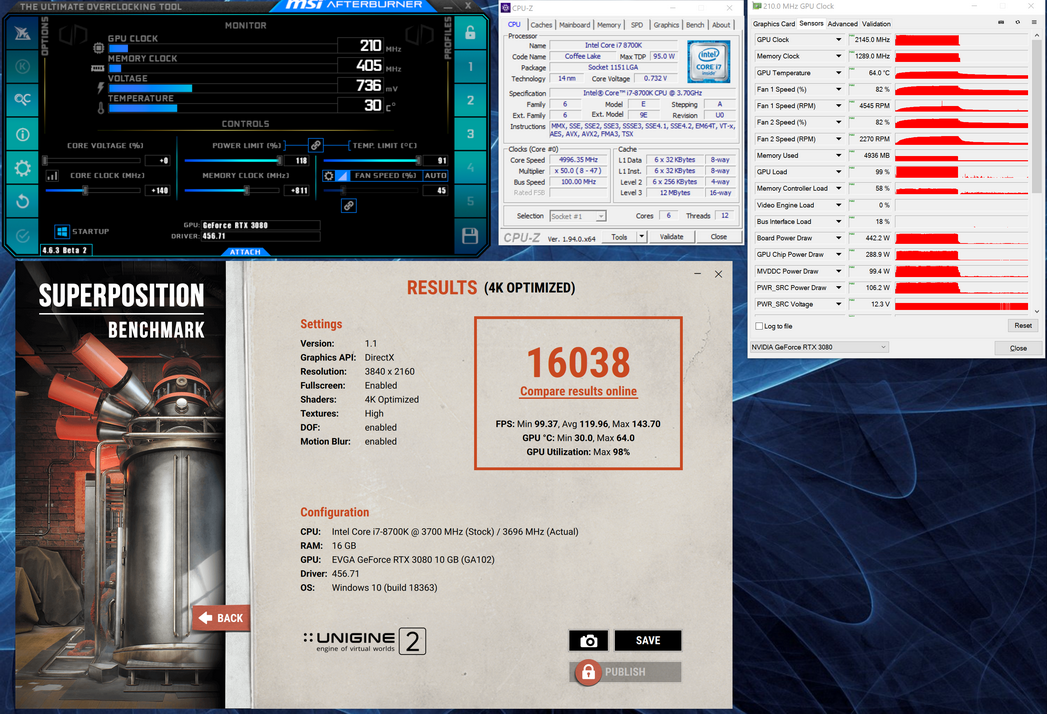Click the Intel Core i7 logo in CPU-Z
This screenshot has height=714, width=1047.
(x=708, y=61)
